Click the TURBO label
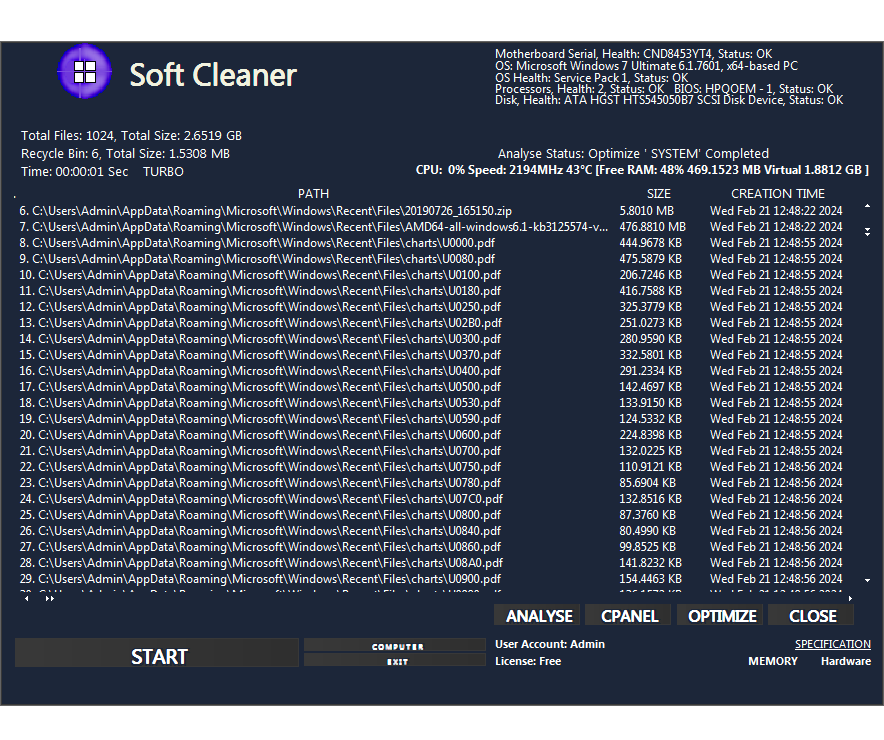The height and width of the screenshot is (740, 884). pos(163,172)
